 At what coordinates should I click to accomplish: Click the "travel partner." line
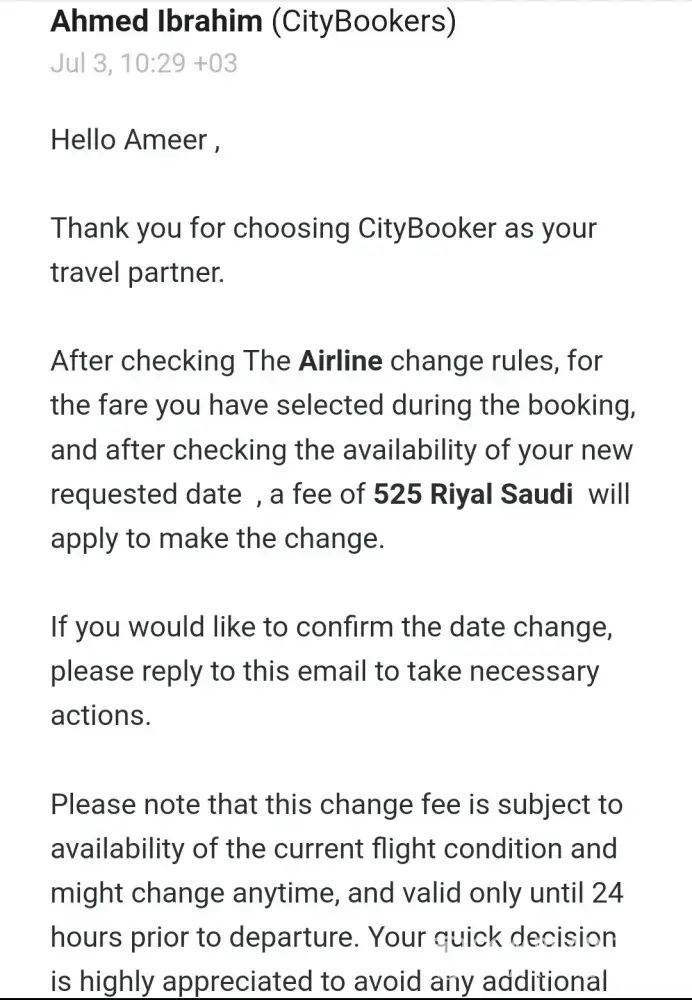click(x=137, y=272)
